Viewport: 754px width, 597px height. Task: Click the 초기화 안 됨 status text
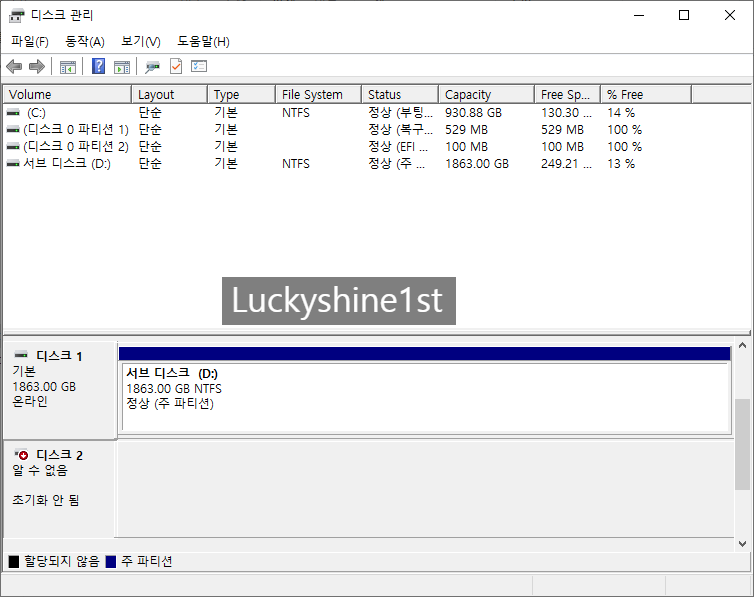click(x=46, y=500)
